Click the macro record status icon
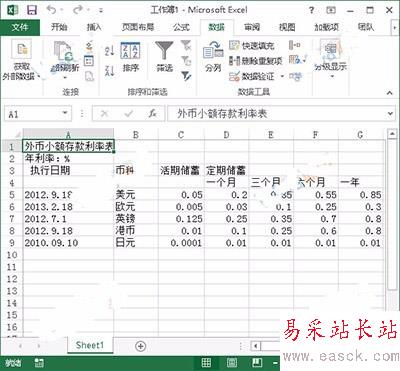The width and height of the screenshot is (400, 371). (39, 363)
